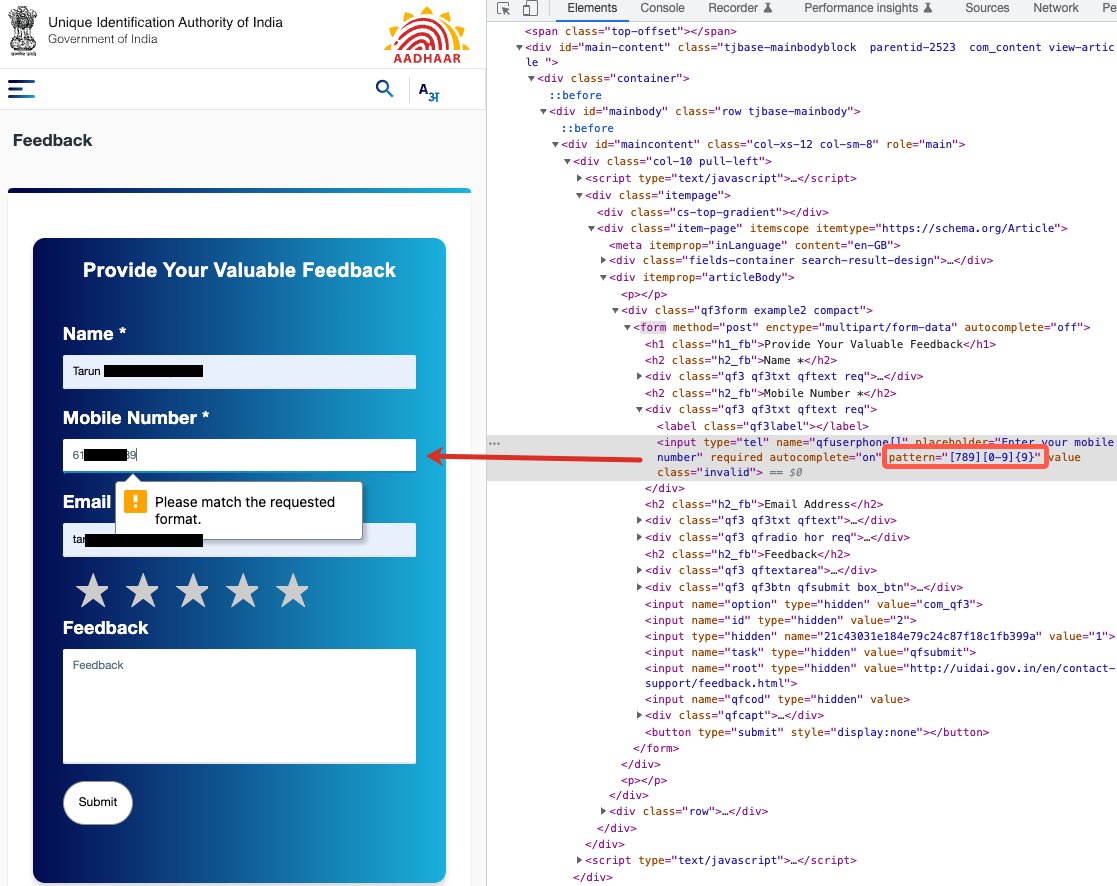Expand the qfradio hor req div
Screen dimensions: 1117x886
pos(639,538)
